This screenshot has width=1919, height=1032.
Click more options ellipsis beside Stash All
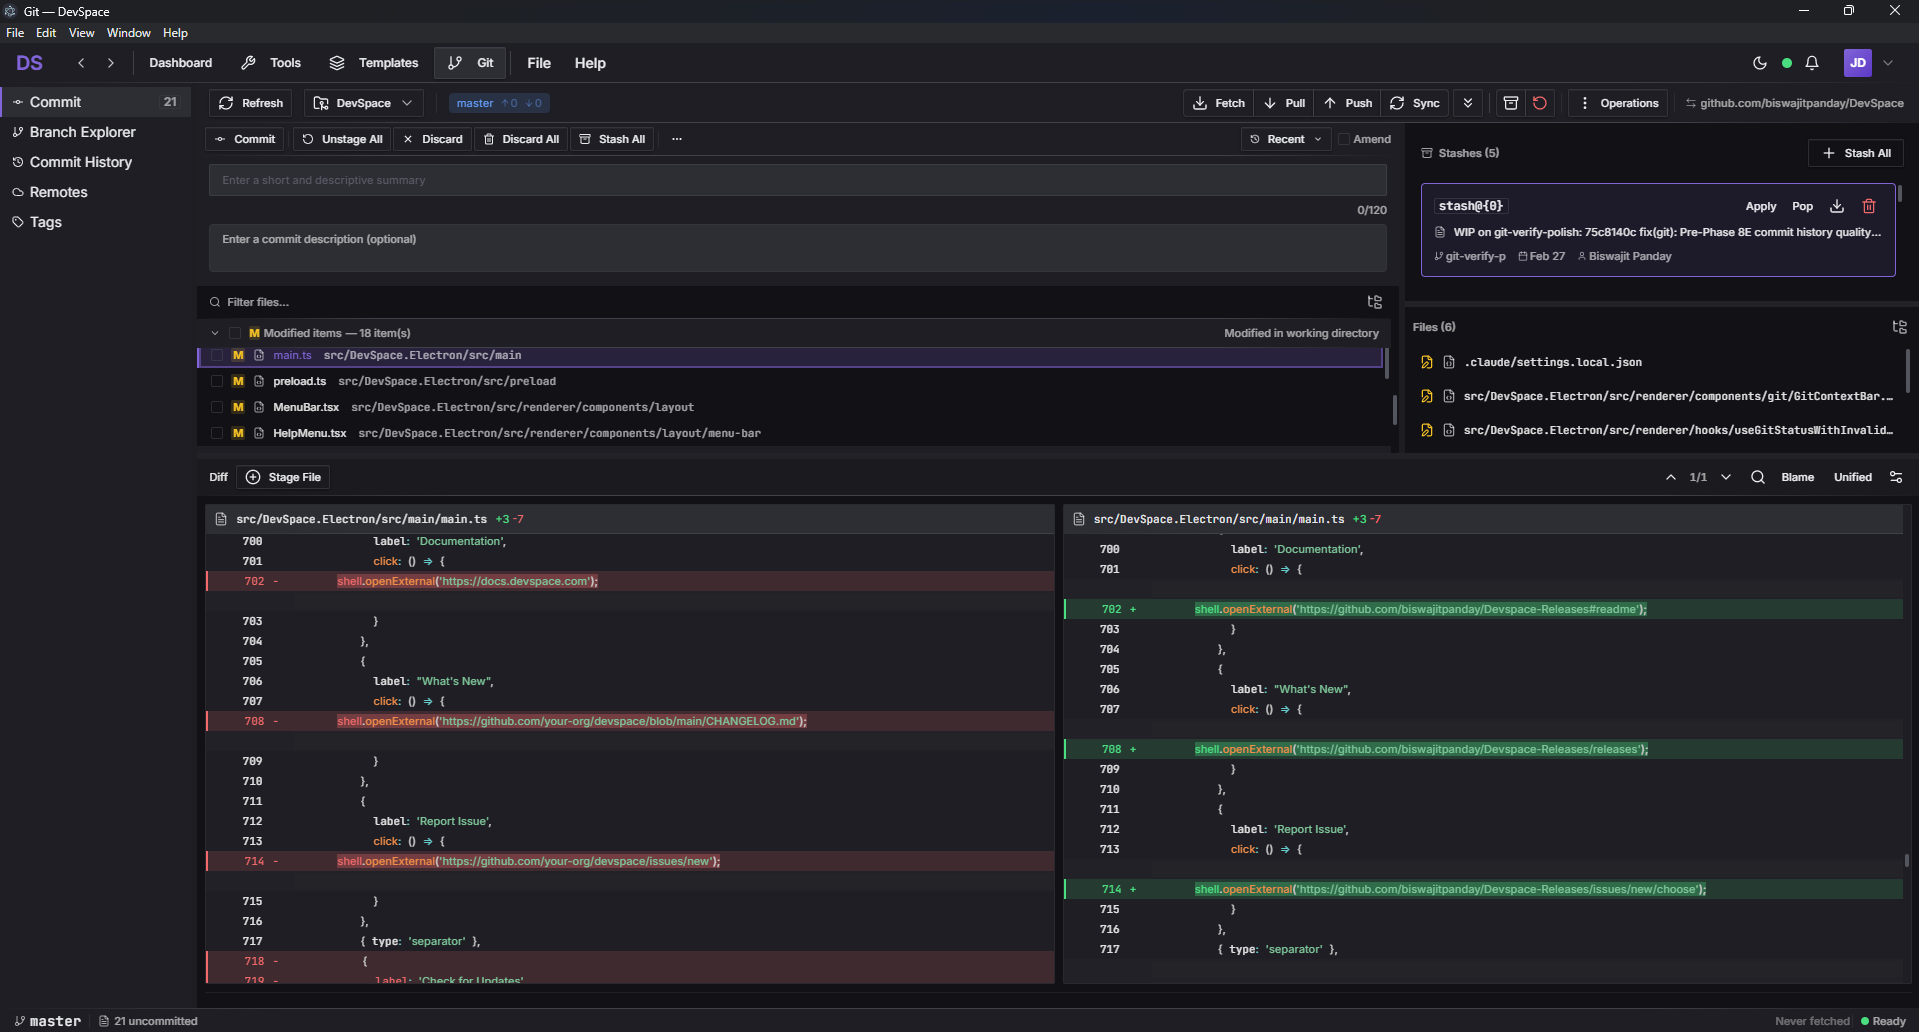tap(677, 139)
